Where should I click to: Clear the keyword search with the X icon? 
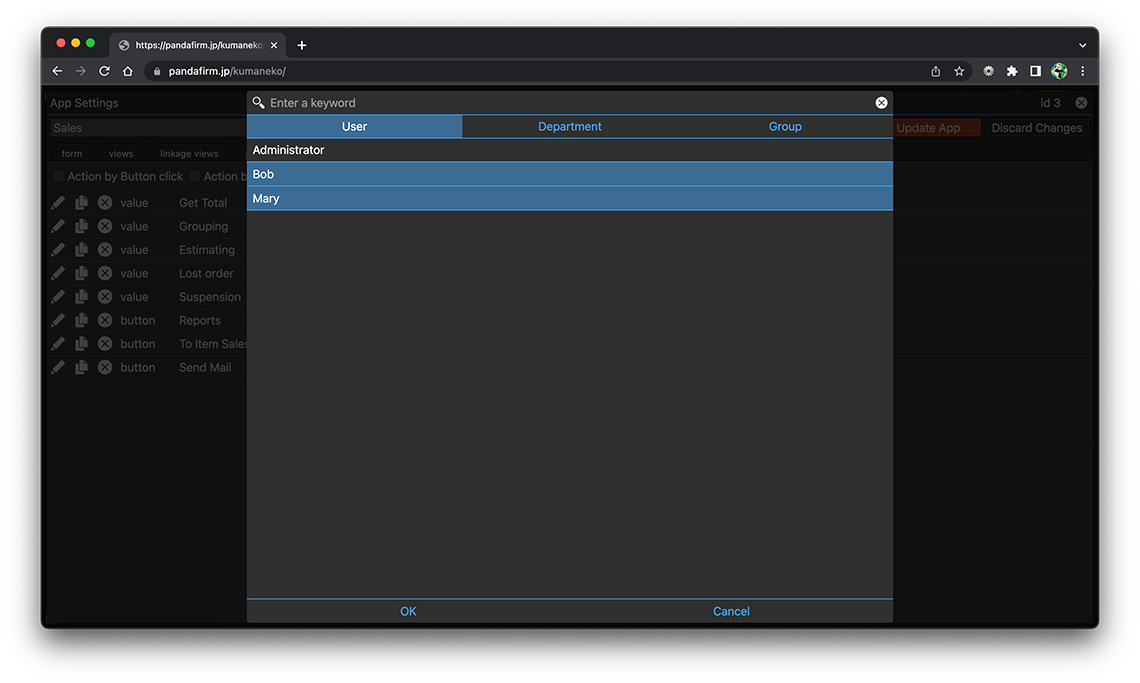[x=881, y=103]
